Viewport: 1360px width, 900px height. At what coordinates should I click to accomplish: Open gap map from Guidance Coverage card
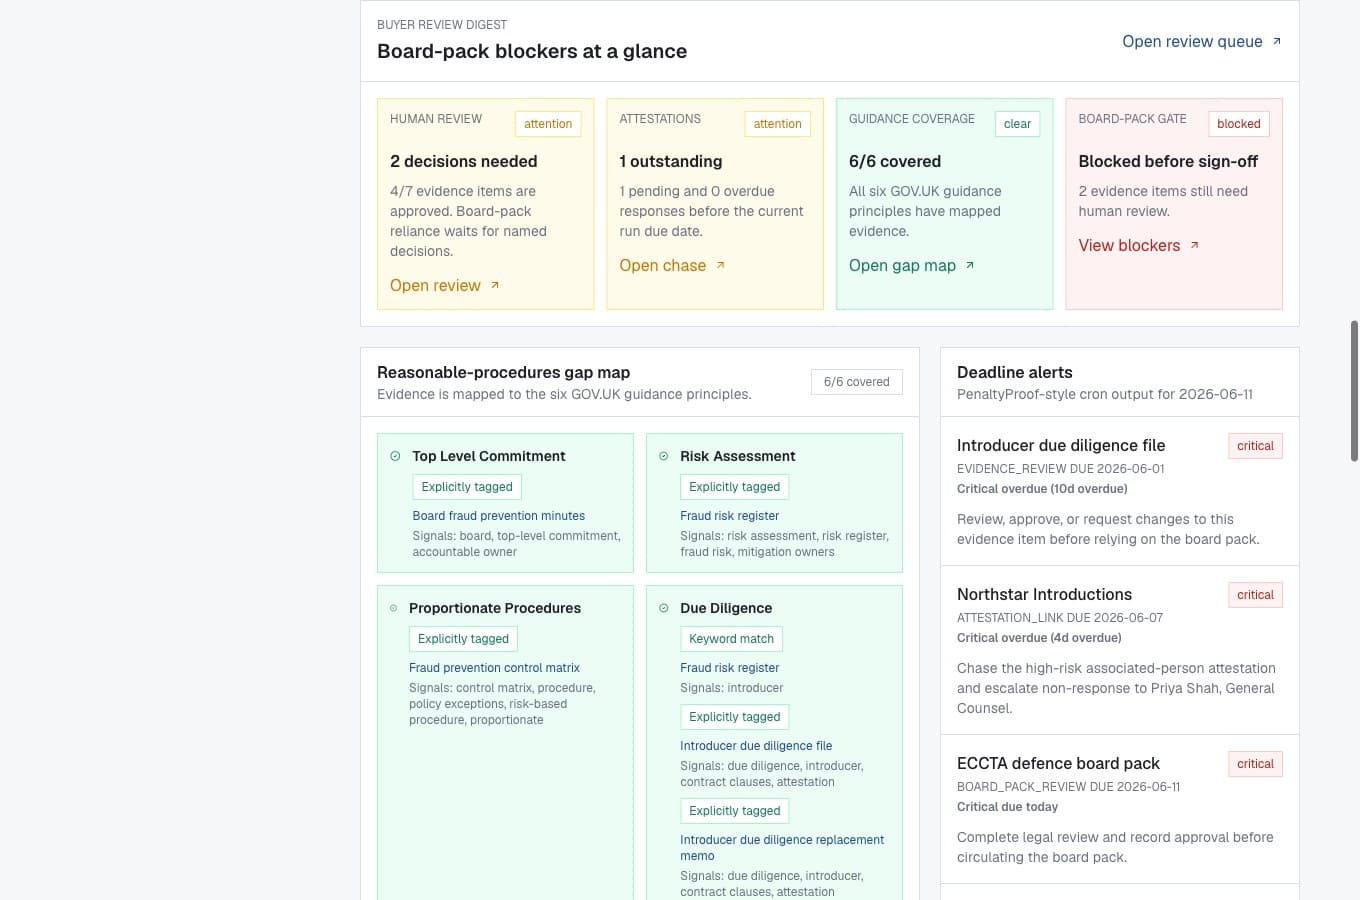(x=911, y=265)
